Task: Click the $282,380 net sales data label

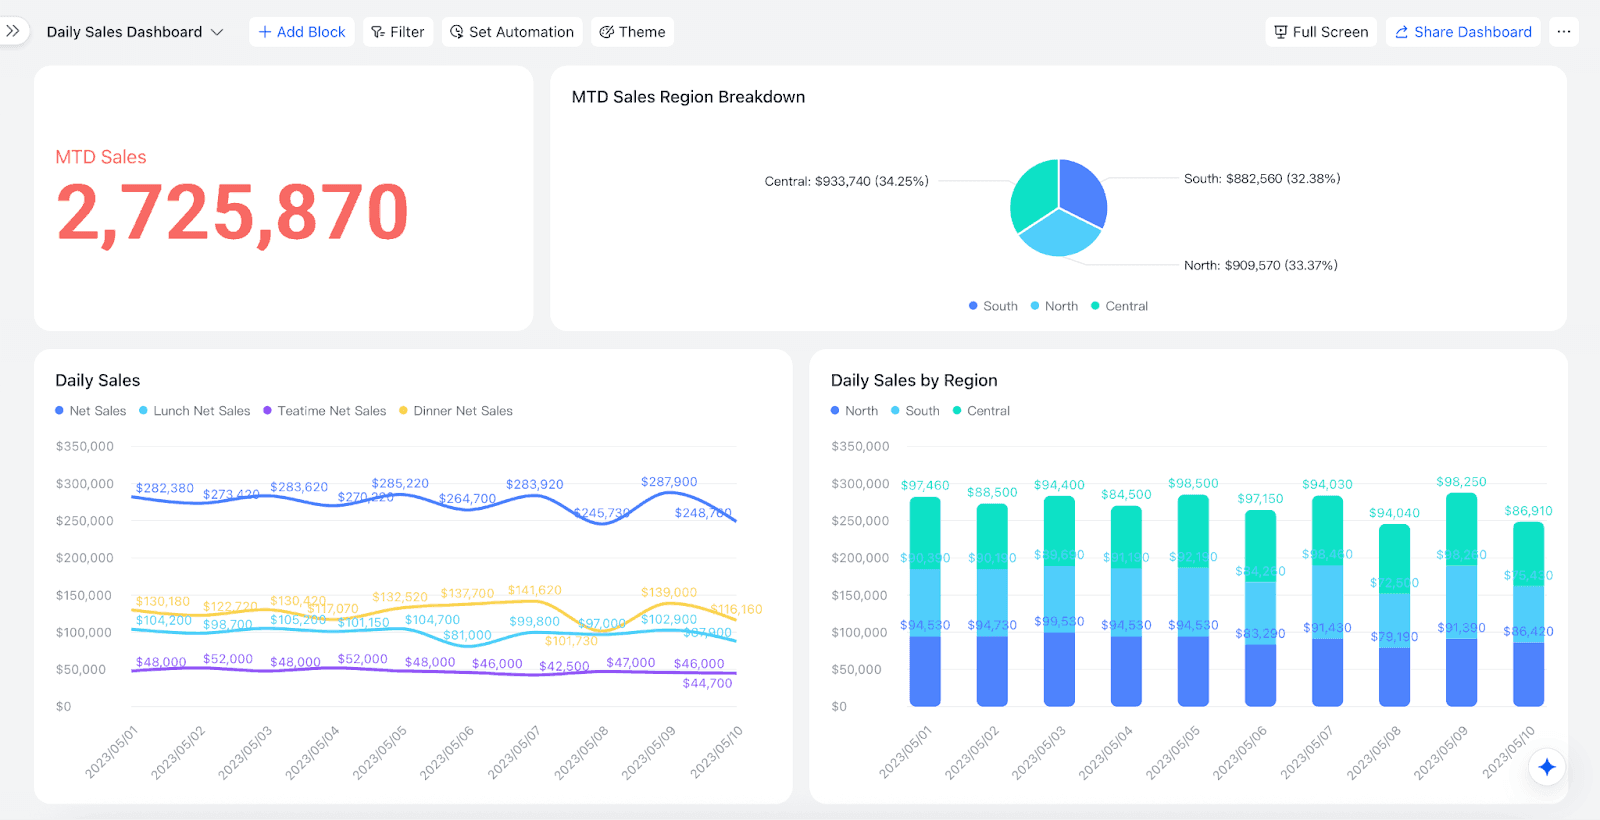Action: 165,488
